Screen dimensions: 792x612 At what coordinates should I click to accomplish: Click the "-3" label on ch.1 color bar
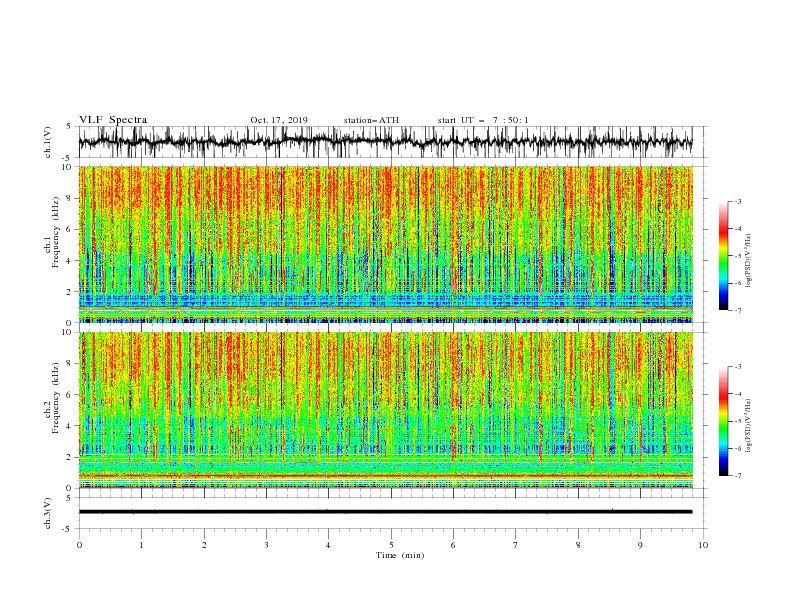coord(738,201)
